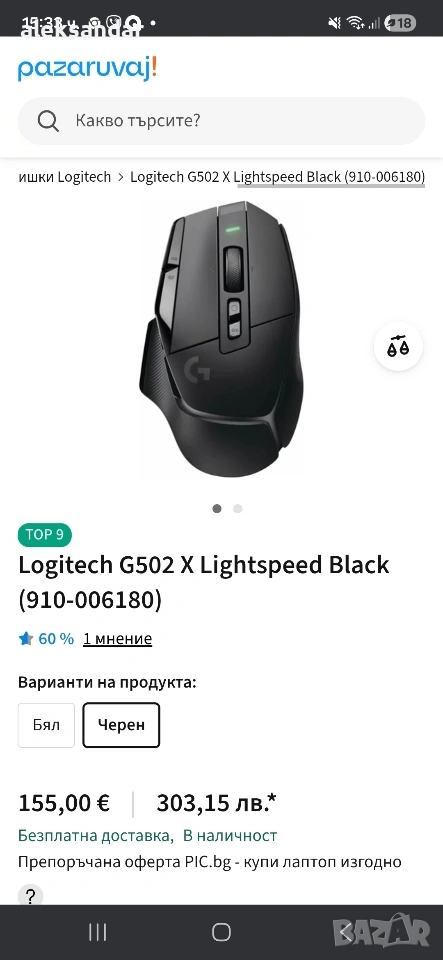Go to second image carousel dot
Screen dimensions: 443x960
[x=237, y=508]
